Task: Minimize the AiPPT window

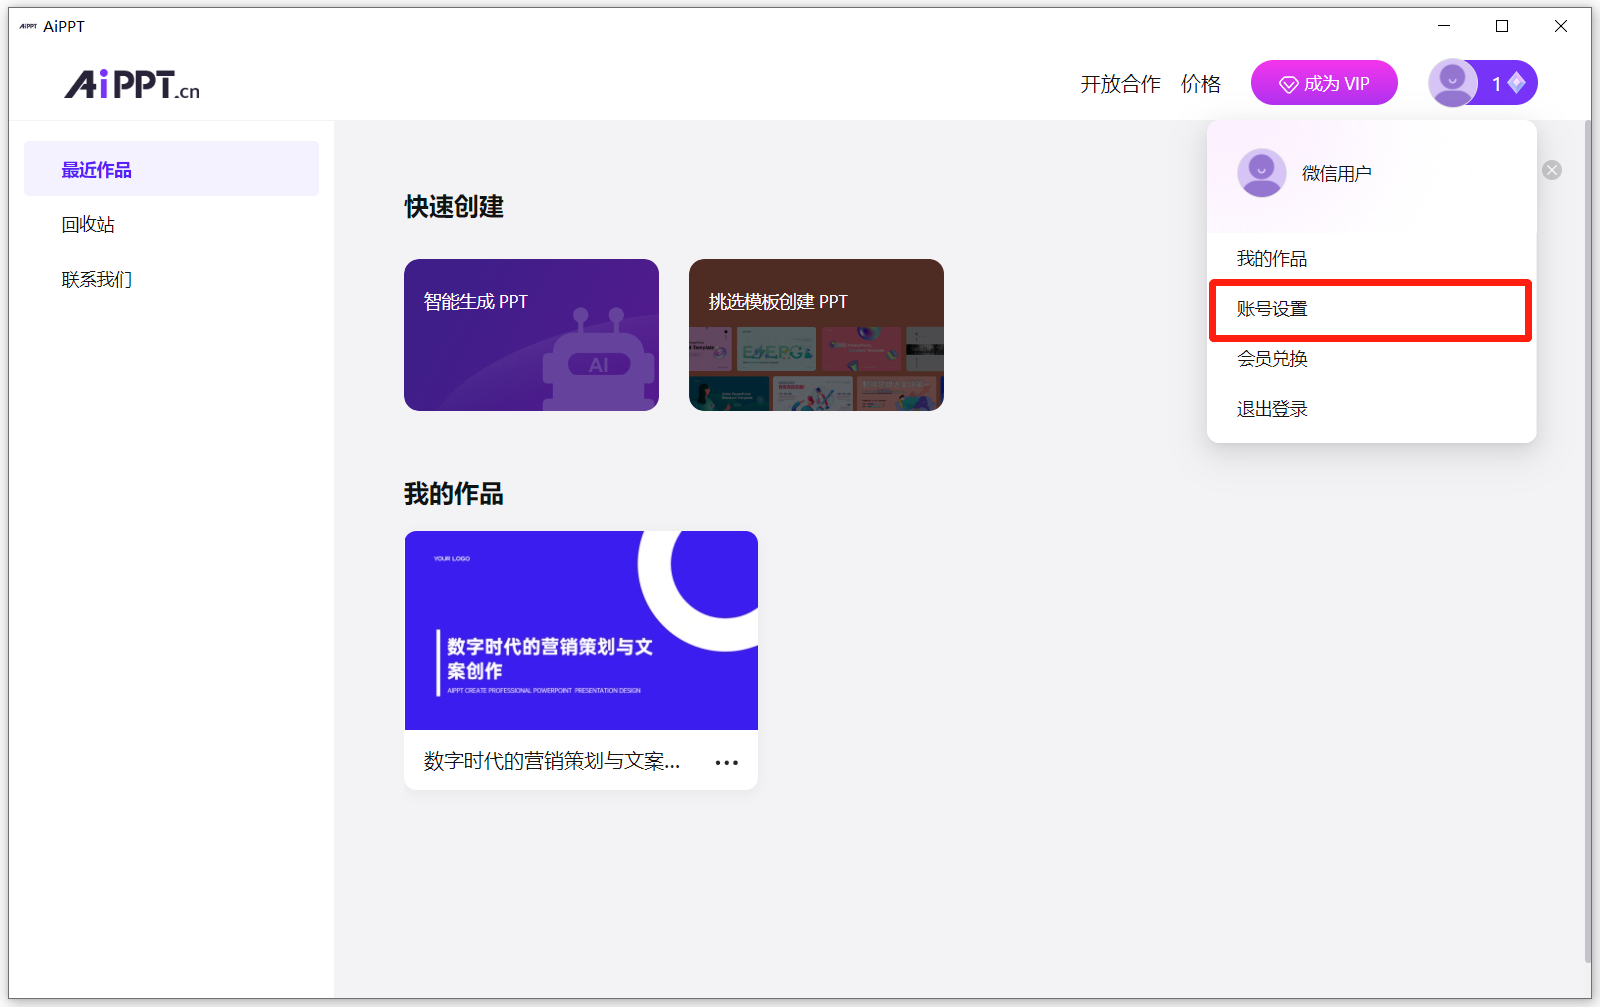Action: pos(1444,26)
